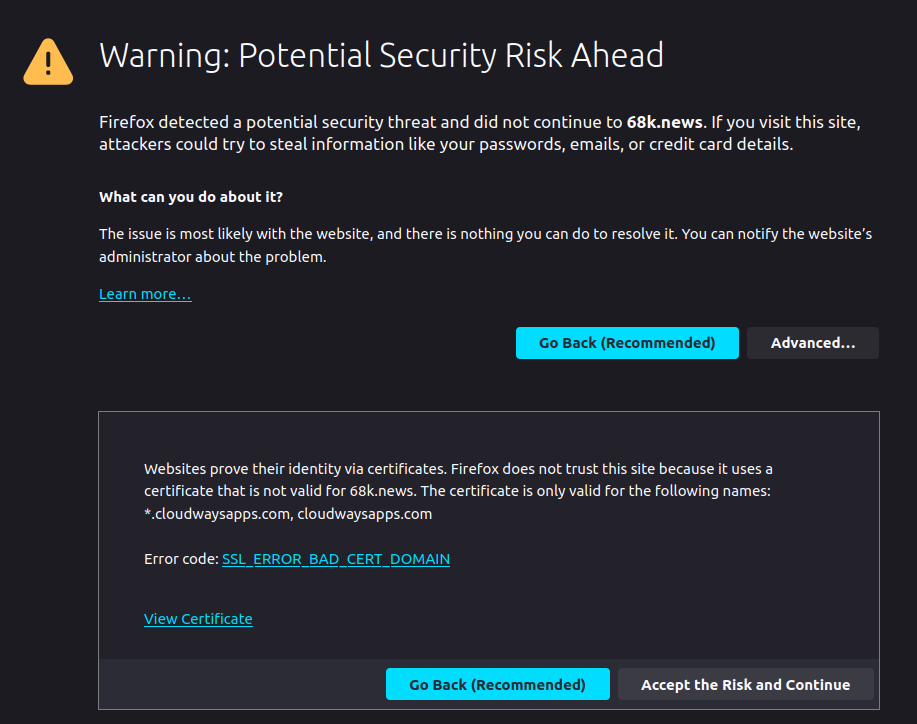
Task: Toggle the Advanced… details button
Action: (812, 343)
